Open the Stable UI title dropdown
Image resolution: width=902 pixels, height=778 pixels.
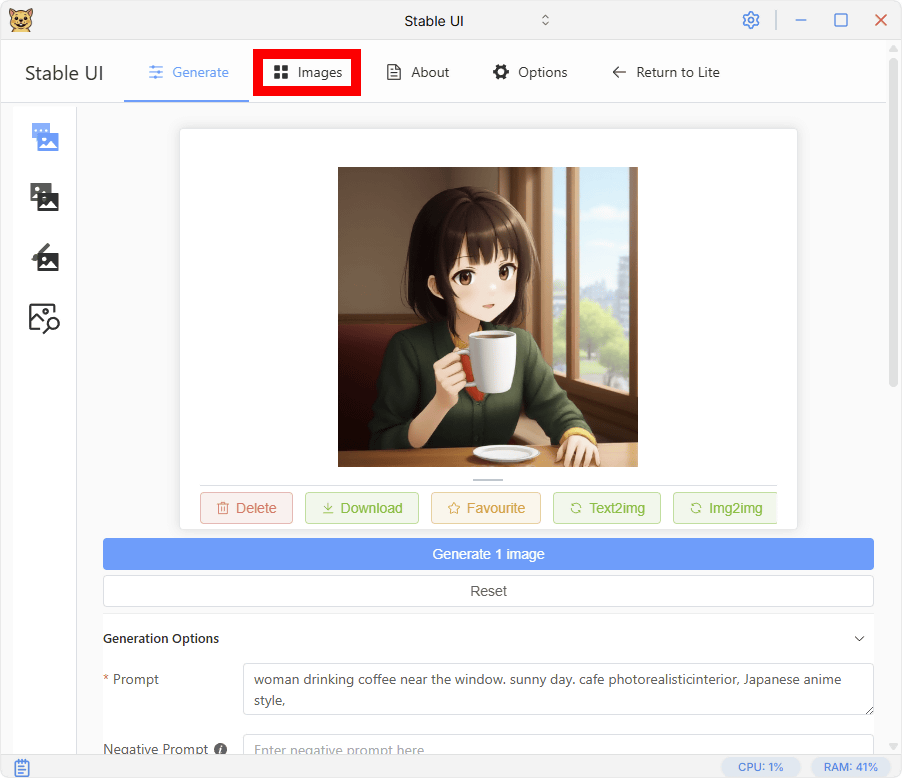545,20
